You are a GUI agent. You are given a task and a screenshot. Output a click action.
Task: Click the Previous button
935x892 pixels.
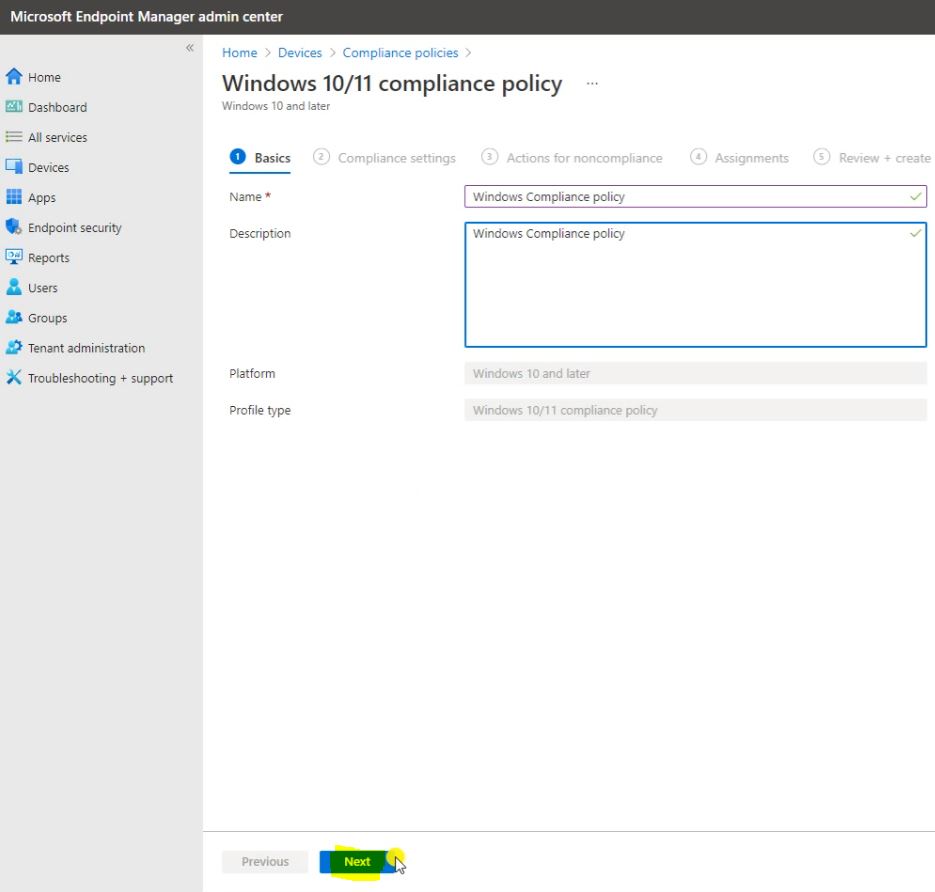(x=265, y=862)
